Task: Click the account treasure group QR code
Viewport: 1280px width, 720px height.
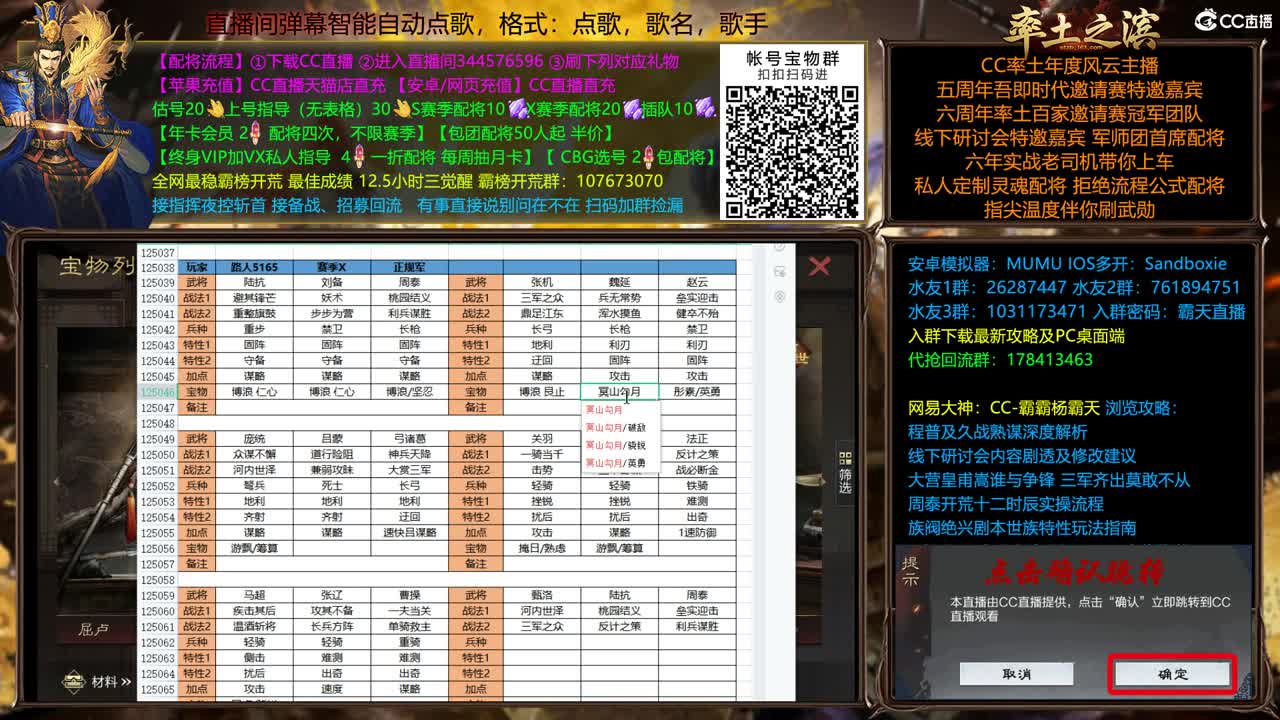Action: (x=791, y=151)
